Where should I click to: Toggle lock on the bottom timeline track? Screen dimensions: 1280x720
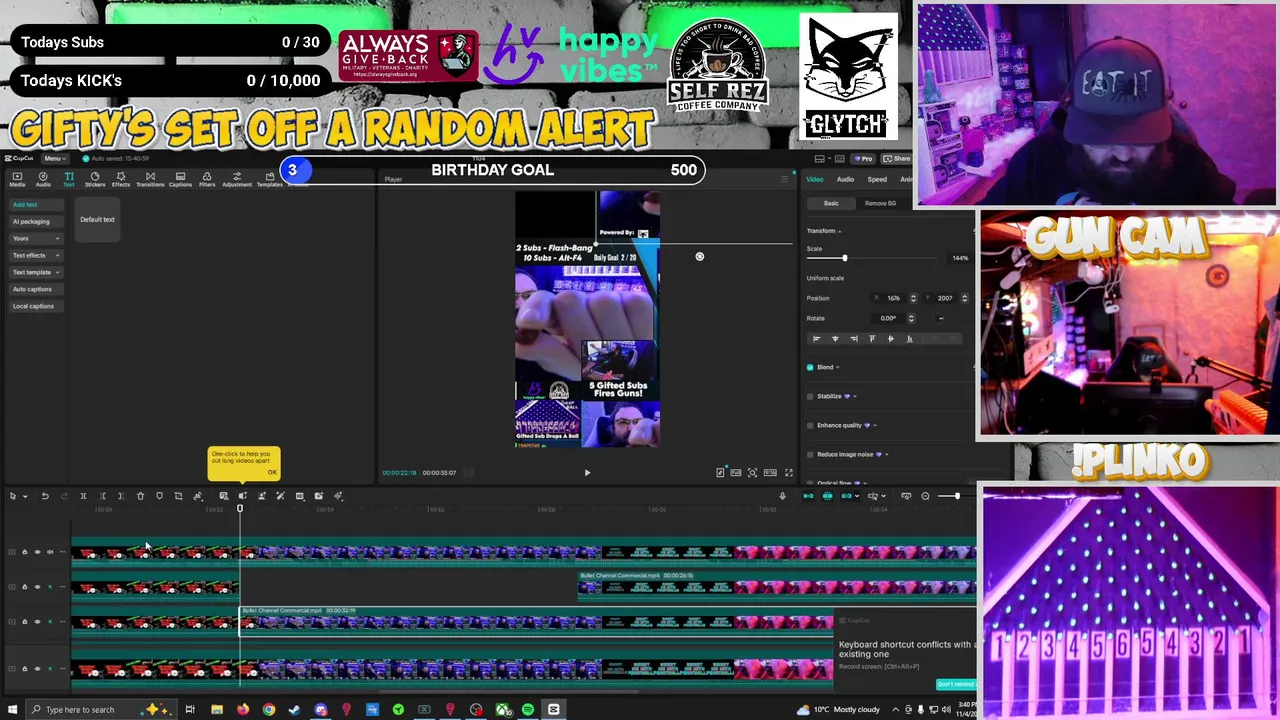point(25,669)
